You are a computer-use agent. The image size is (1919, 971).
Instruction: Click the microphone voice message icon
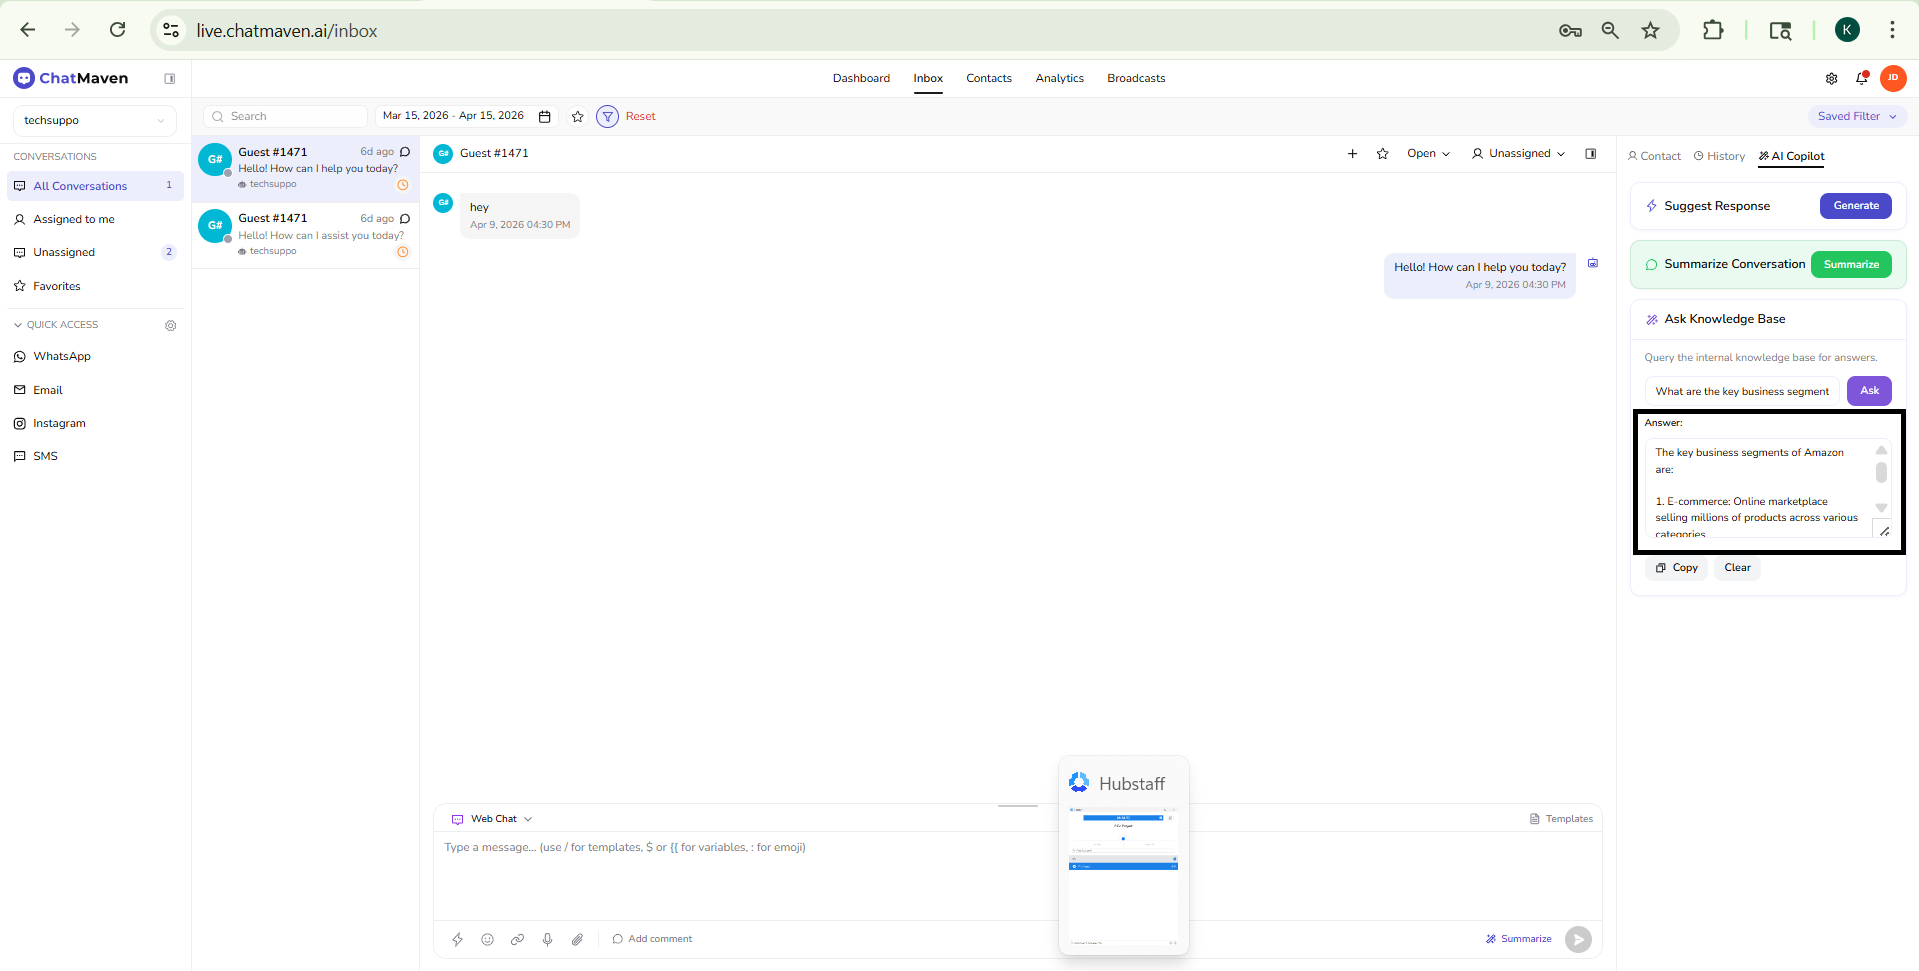click(x=547, y=939)
